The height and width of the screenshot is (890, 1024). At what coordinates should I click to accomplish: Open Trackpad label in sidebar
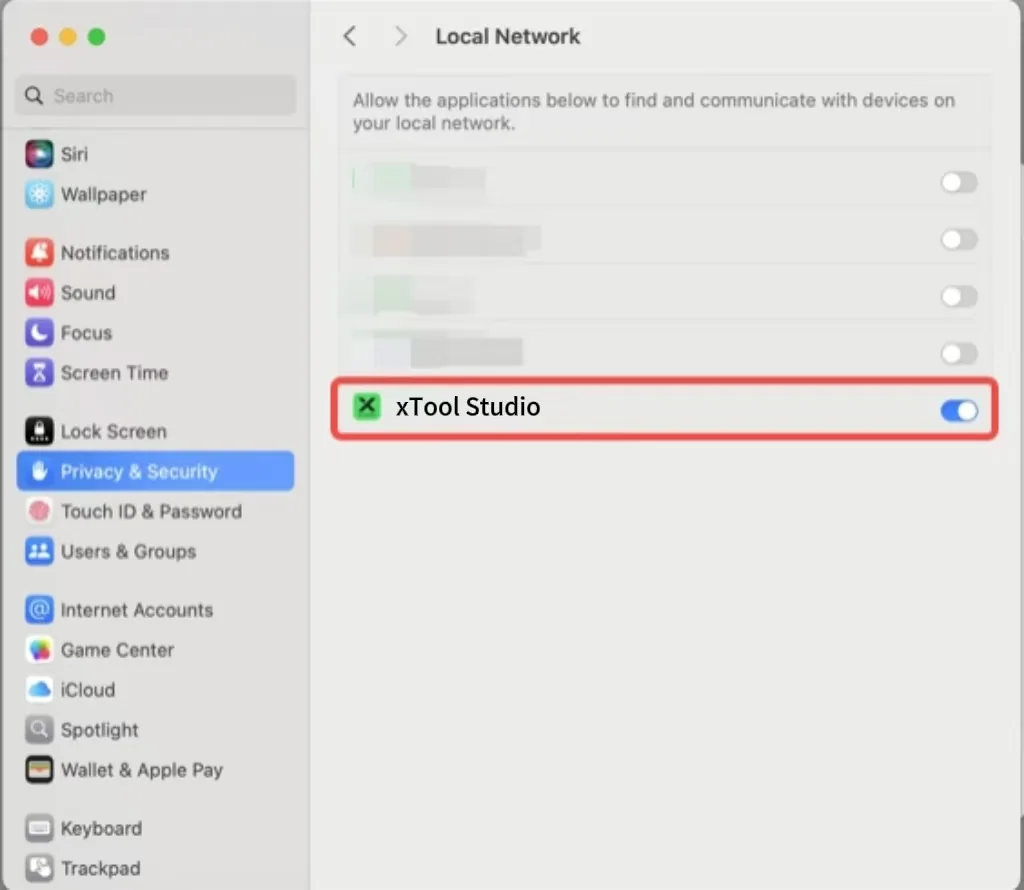click(101, 868)
